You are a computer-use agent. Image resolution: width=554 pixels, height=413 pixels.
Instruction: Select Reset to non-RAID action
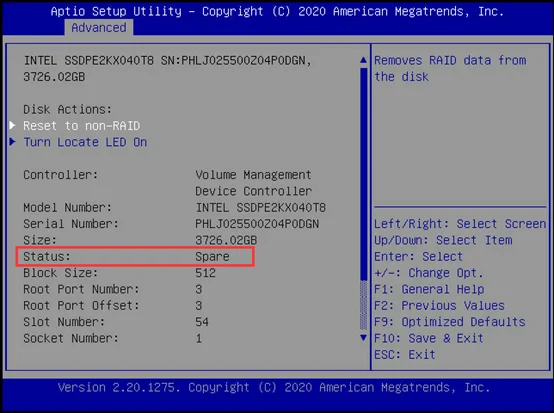tap(82, 126)
